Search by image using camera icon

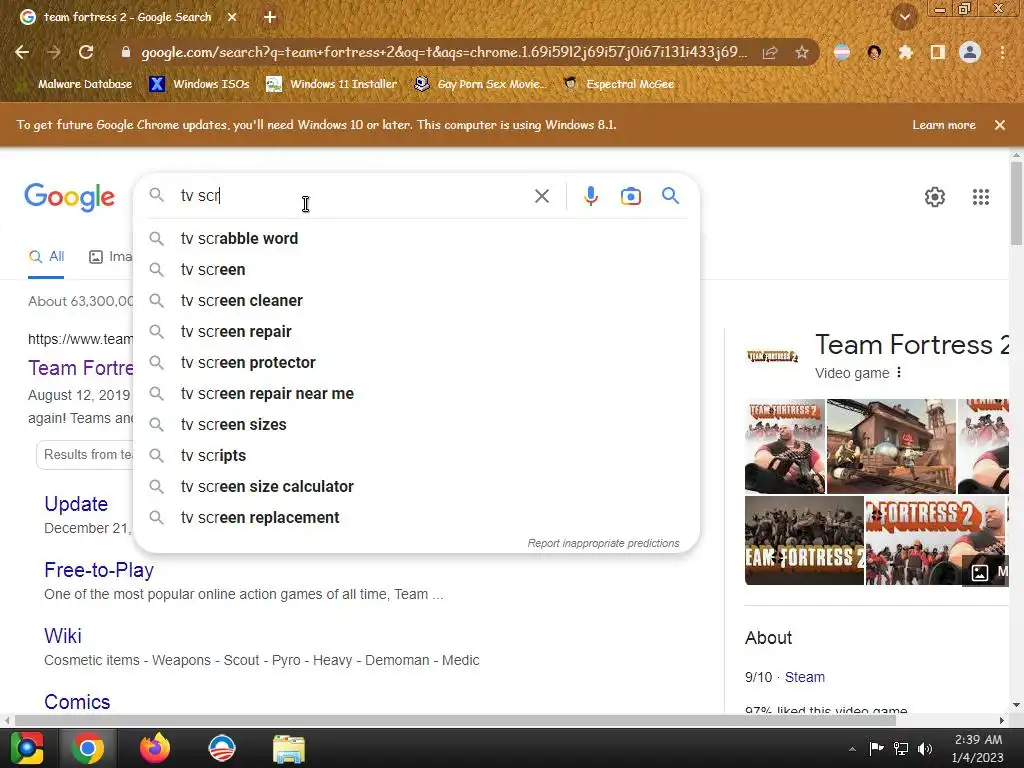[x=631, y=196]
